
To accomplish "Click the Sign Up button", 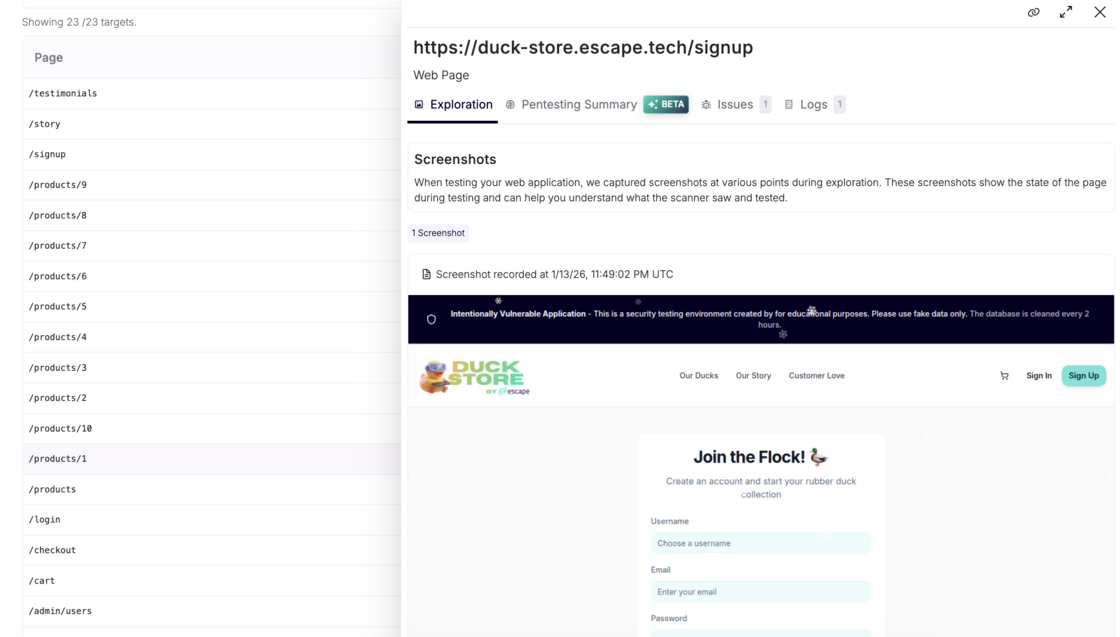I will pyautogui.click(x=1083, y=376).
